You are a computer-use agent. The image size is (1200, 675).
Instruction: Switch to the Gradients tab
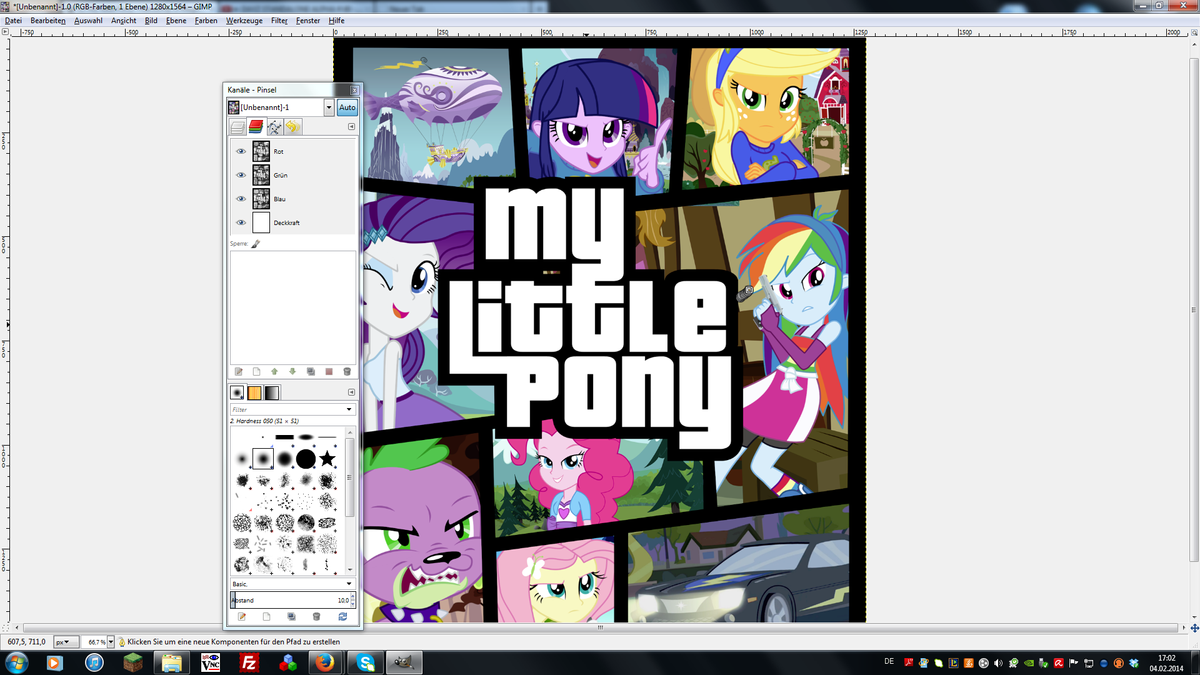pyautogui.click(x=272, y=393)
